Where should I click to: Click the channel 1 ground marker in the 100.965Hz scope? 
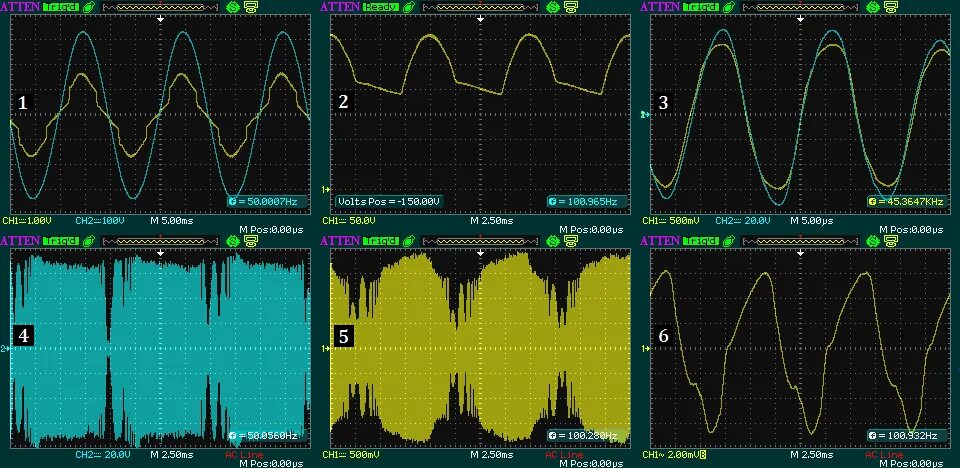coord(326,189)
